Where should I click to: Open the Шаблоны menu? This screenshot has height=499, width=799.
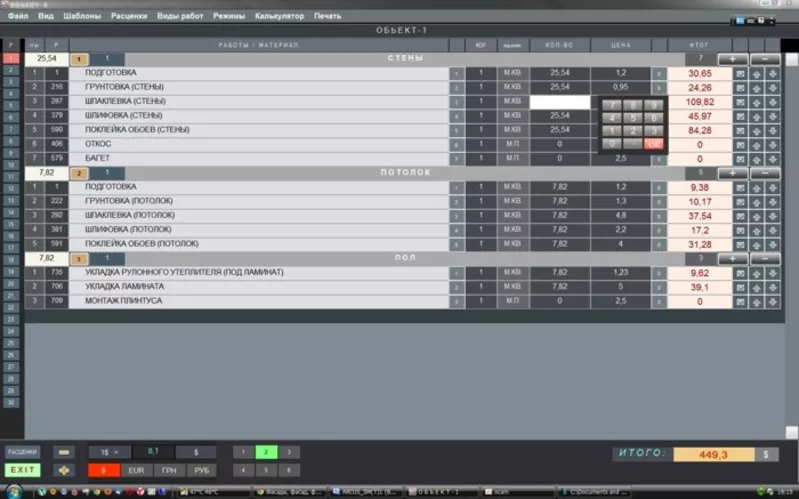click(82, 16)
